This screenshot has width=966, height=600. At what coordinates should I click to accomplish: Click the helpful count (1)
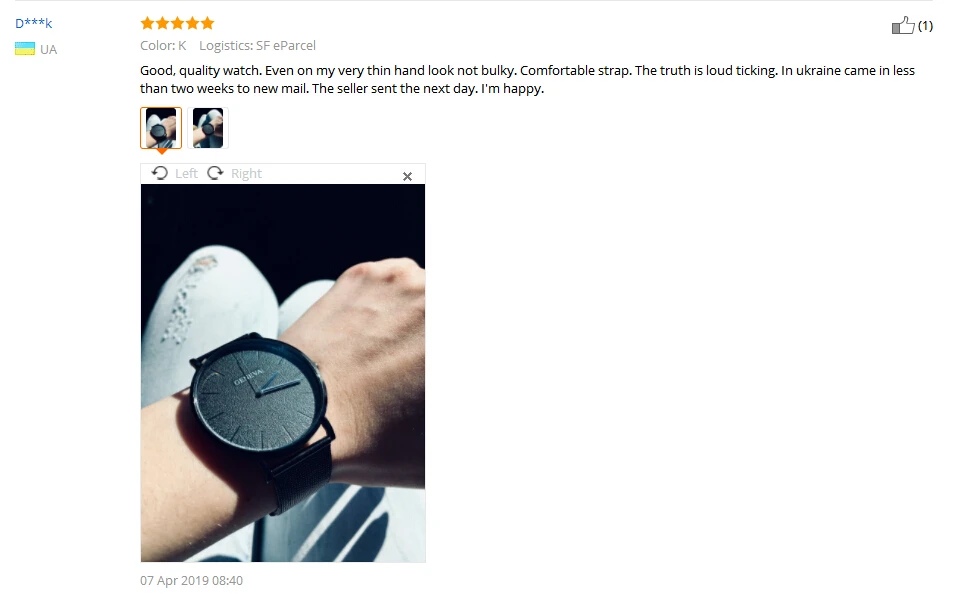(x=925, y=26)
